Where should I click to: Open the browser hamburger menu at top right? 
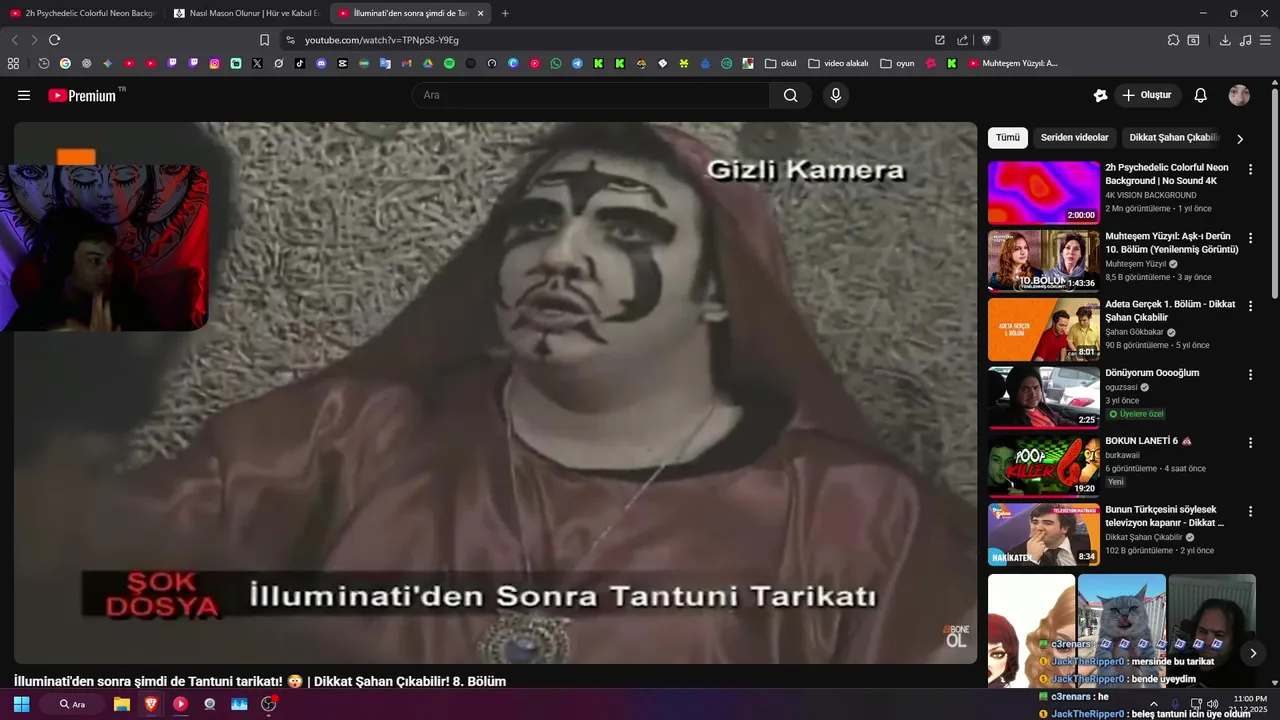[x=1265, y=40]
